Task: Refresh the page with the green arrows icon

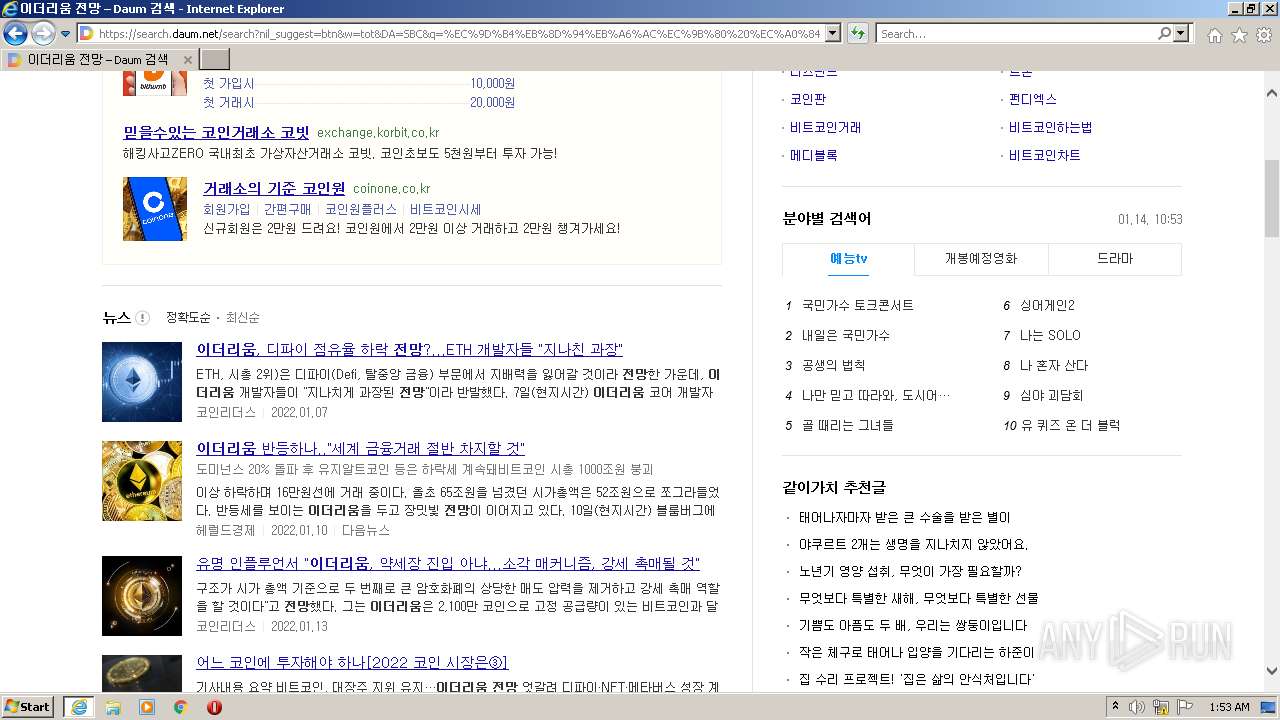Action: tap(857, 34)
